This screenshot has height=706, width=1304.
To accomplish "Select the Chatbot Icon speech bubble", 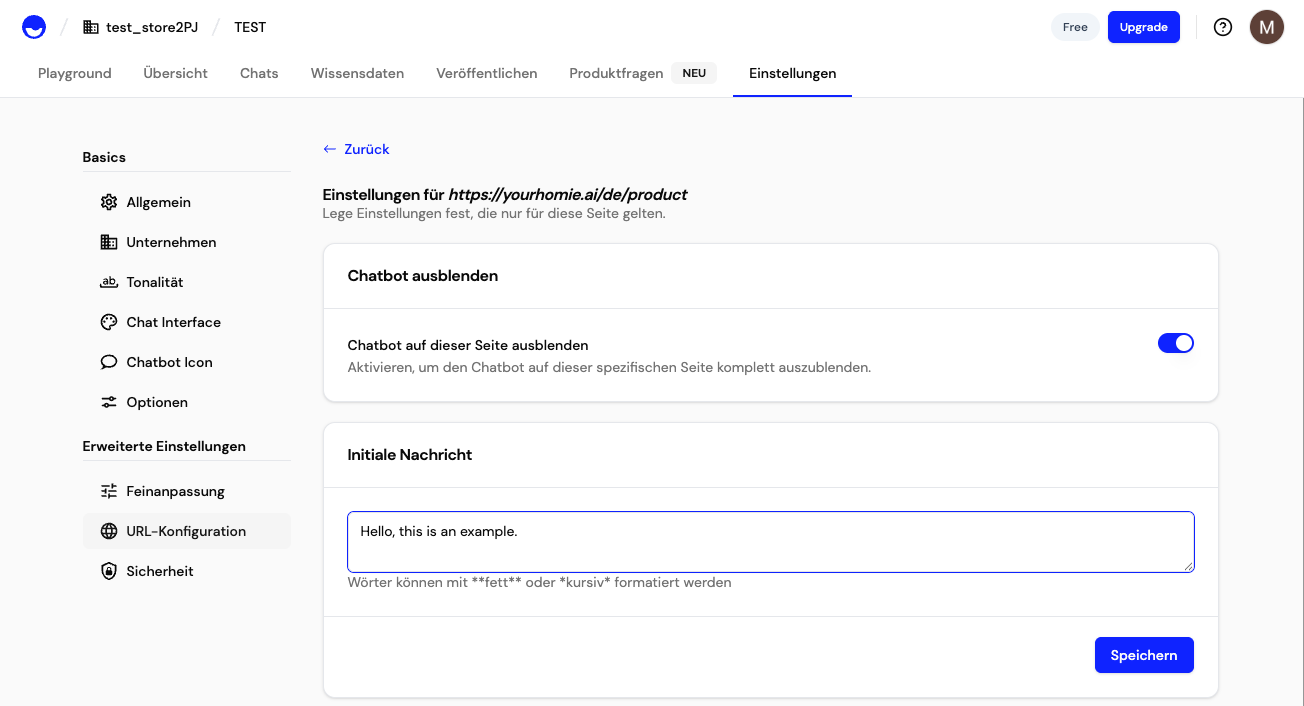I will pyautogui.click(x=109, y=361).
